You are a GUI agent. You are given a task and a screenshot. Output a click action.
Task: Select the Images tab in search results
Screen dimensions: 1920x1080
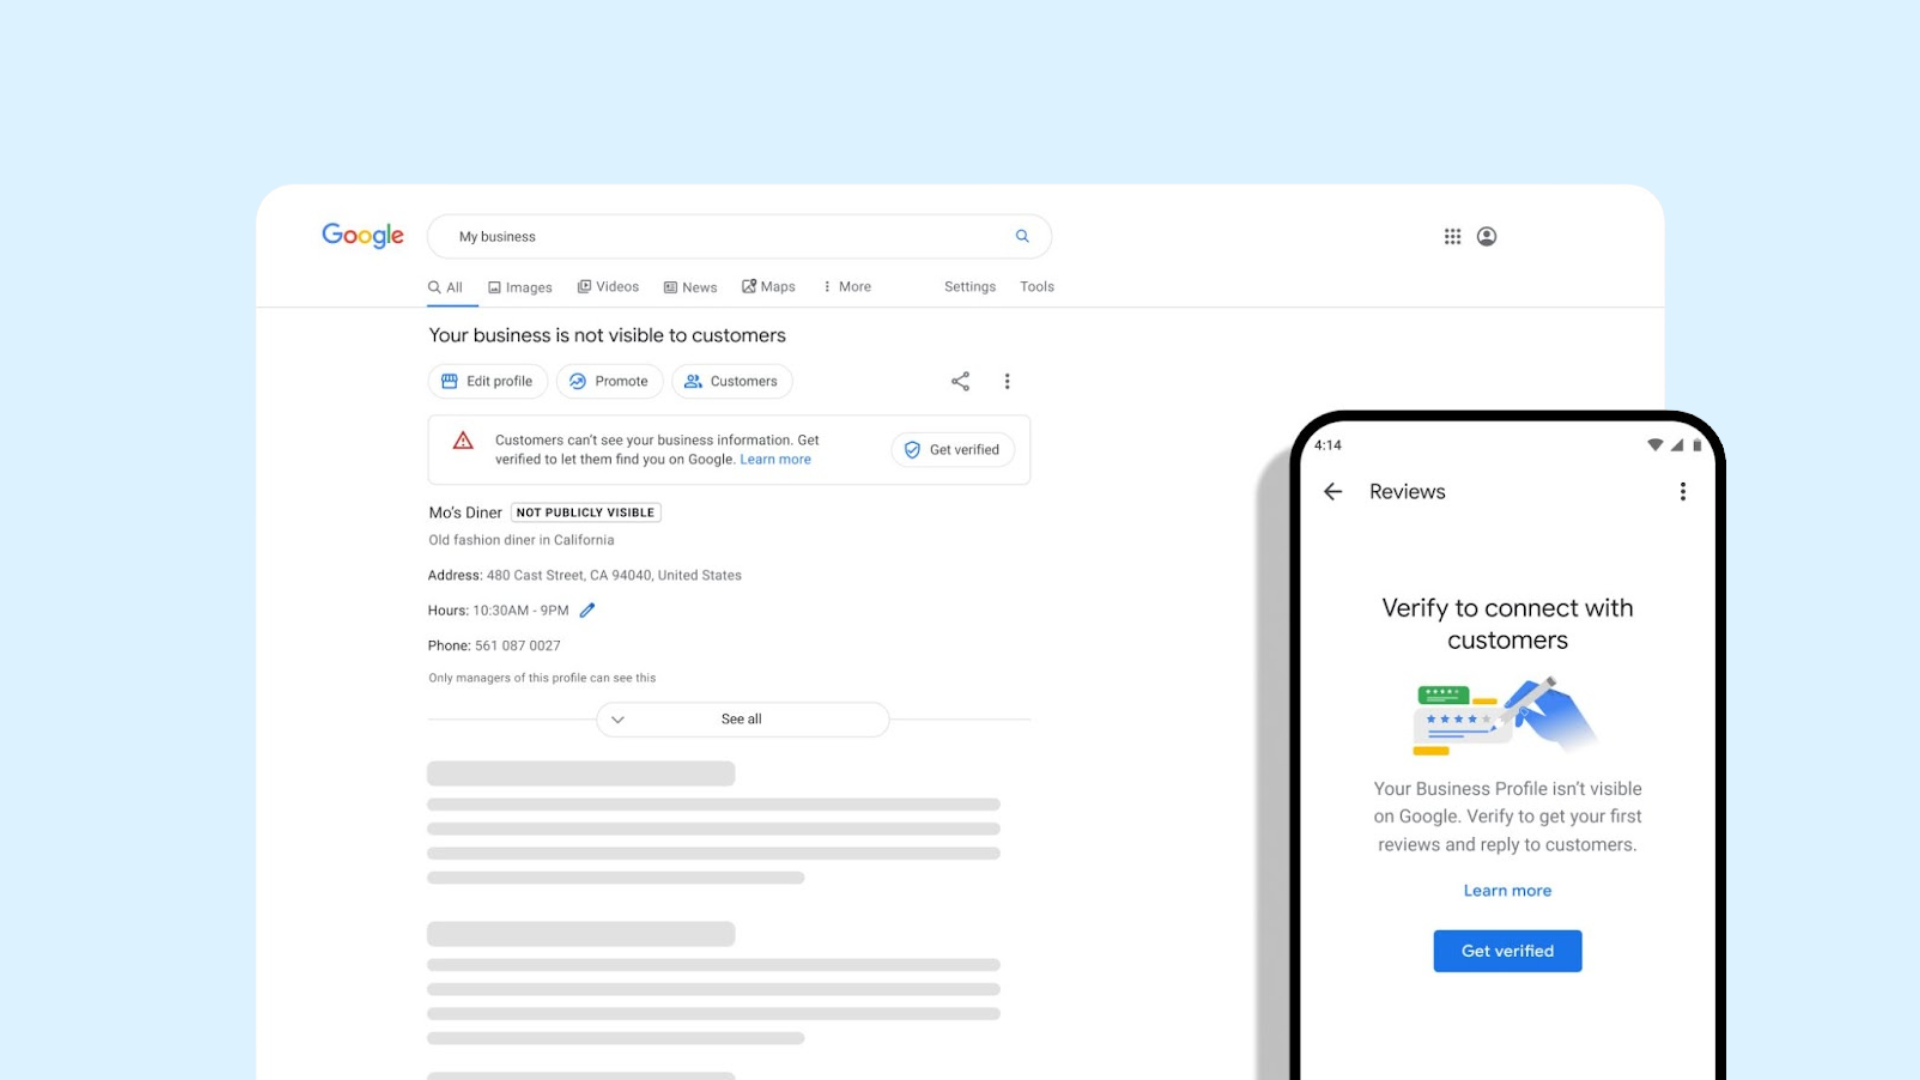522,286
